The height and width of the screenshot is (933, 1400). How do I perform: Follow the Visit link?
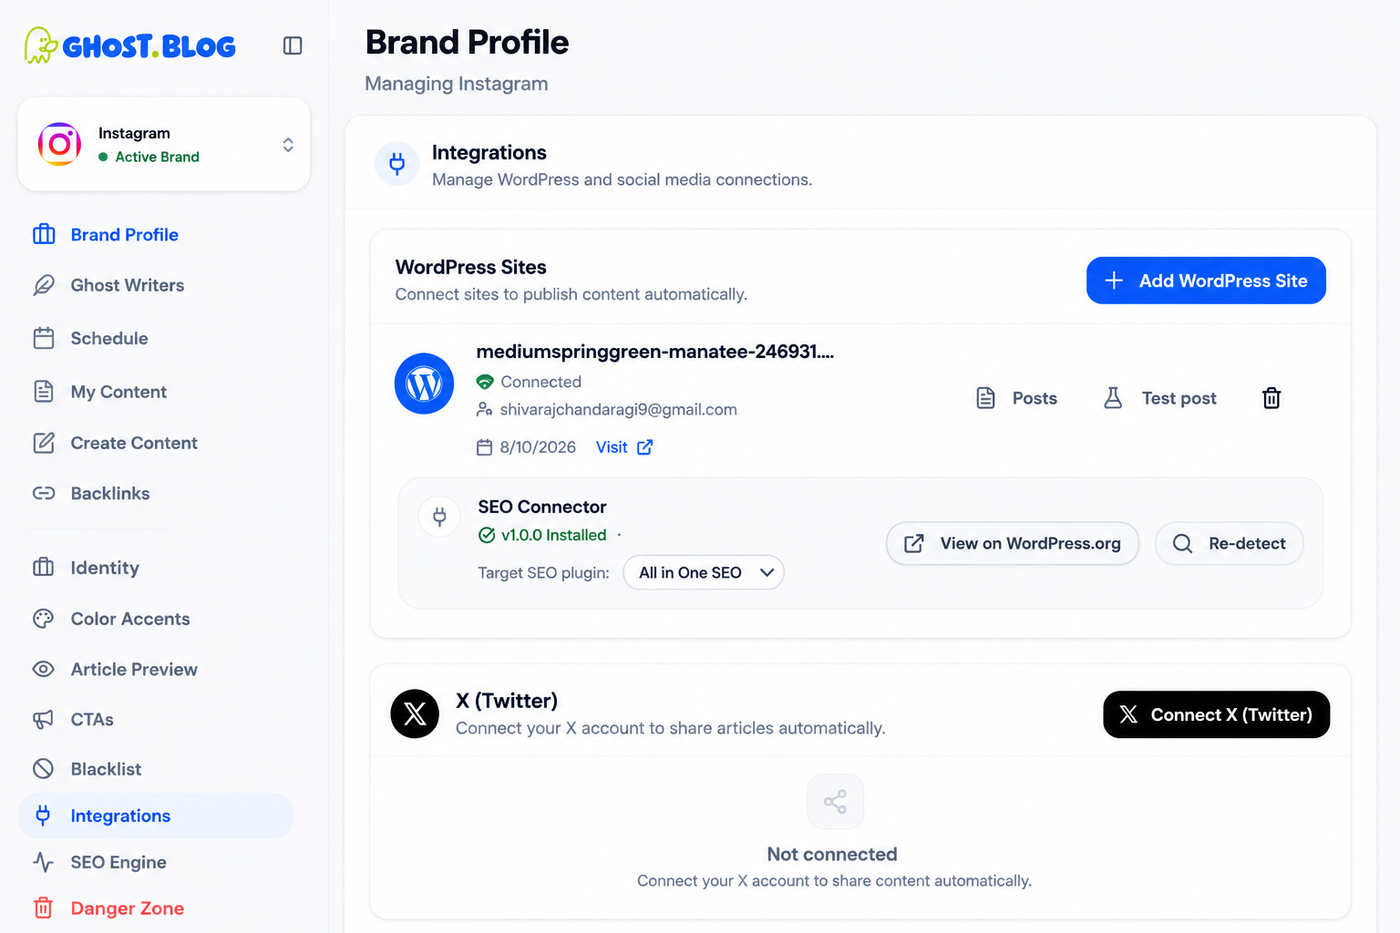tap(624, 447)
